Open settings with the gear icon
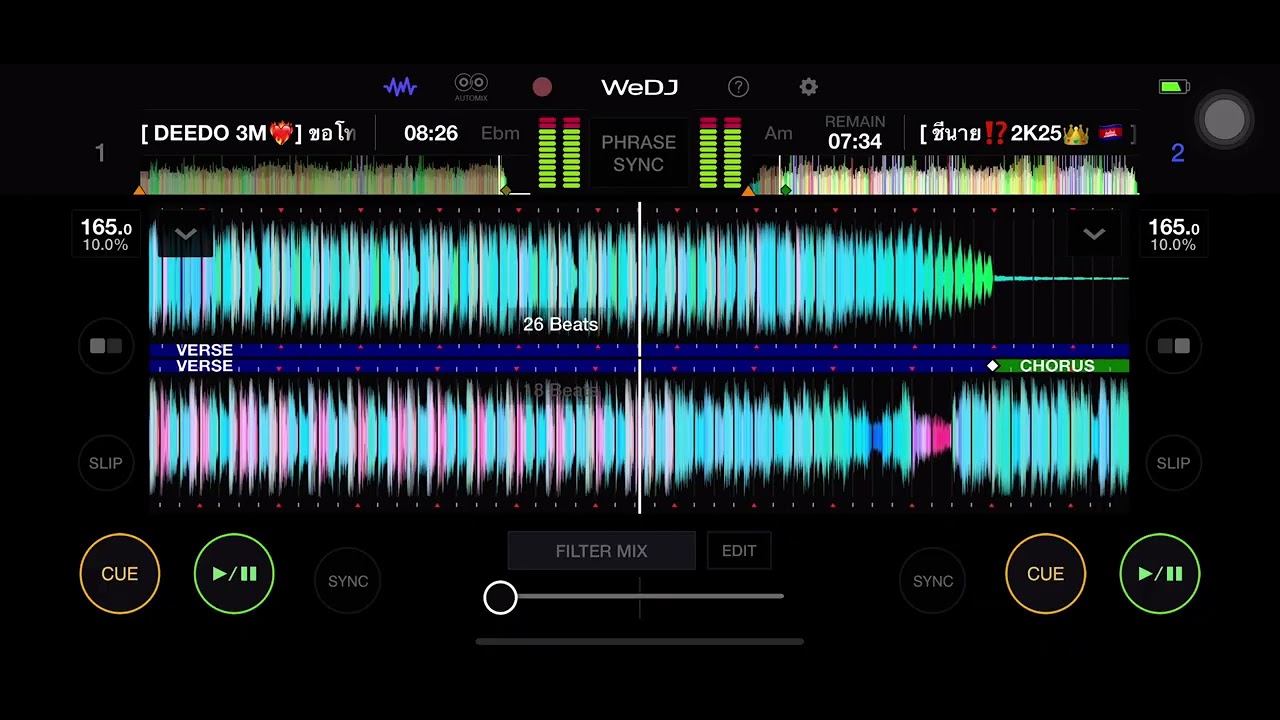The height and width of the screenshot is (720, 1280). point(808,87)
